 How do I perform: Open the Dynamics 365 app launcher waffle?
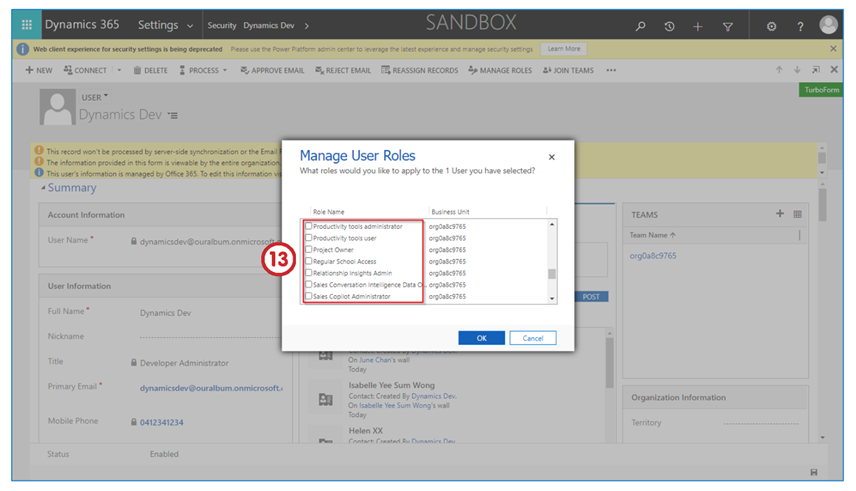click(26, 25)
